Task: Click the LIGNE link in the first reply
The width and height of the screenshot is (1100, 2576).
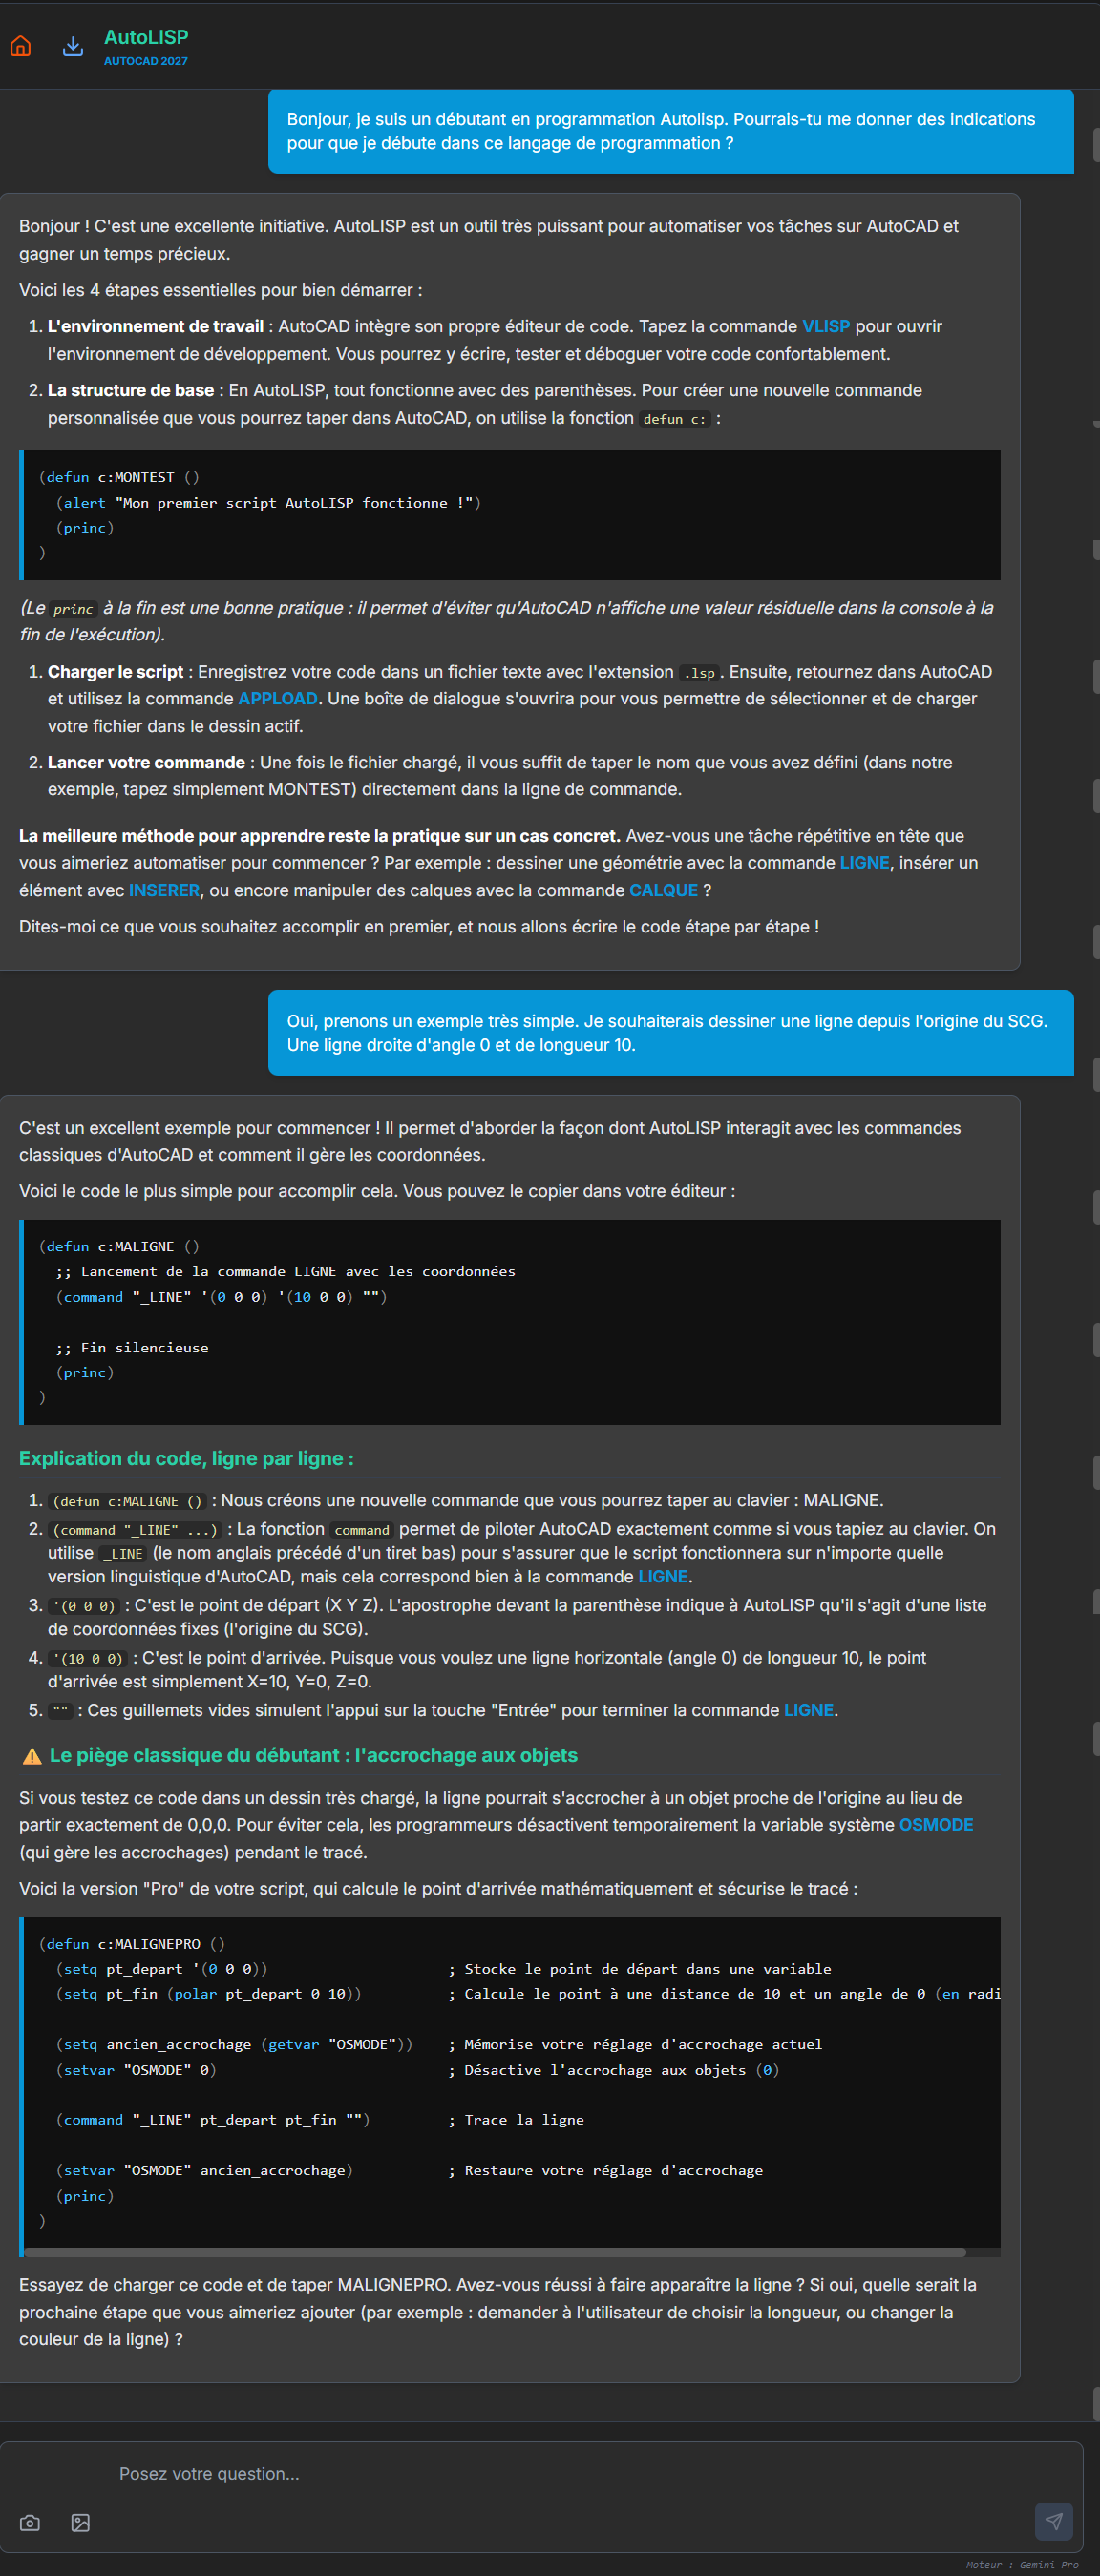Action: (864, 862)
